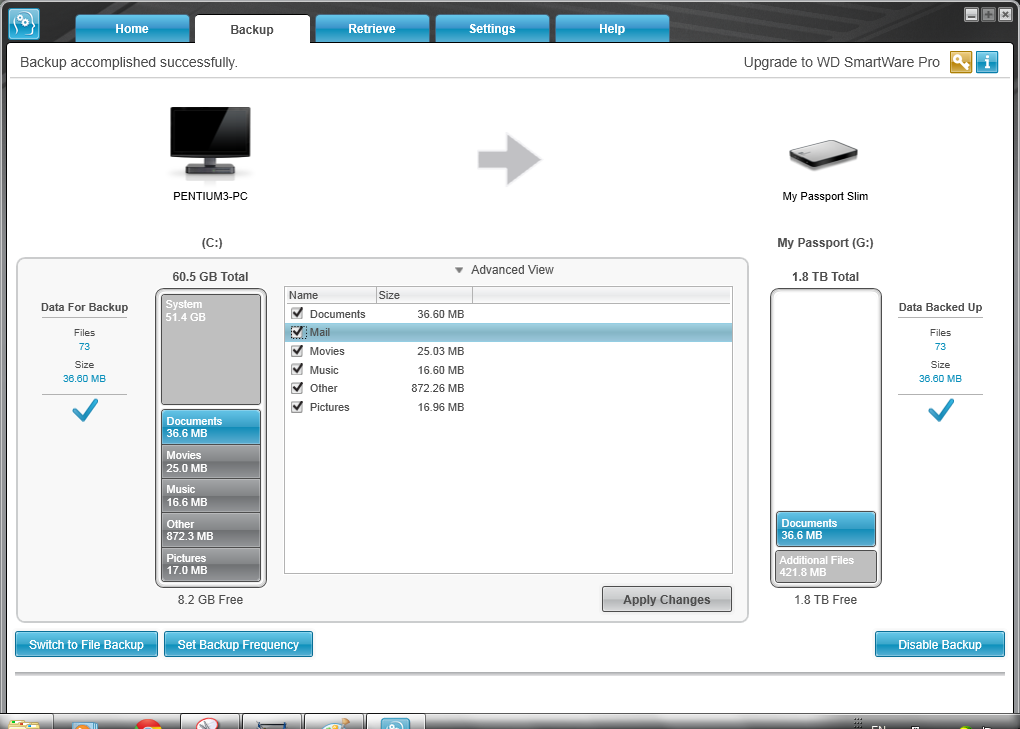Click the Pictures size '16.96 MB'
The image size is (1020, 729).
440,407
